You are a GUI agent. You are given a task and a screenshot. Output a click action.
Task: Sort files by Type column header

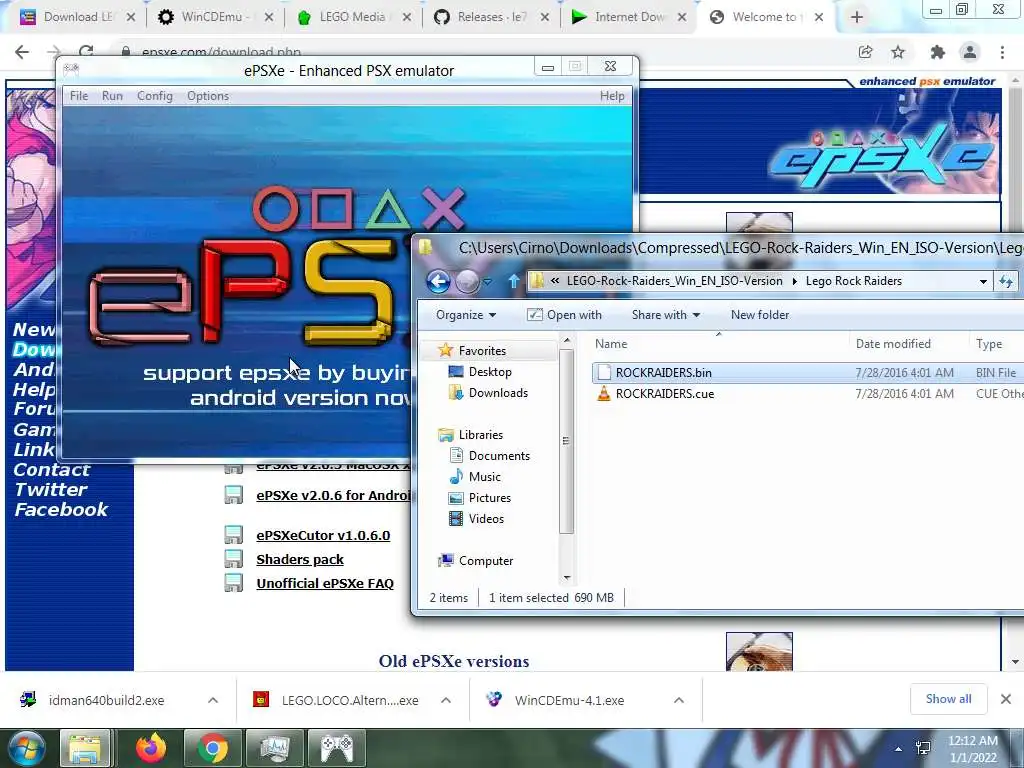pyautogui.click(x=989, y=344)
